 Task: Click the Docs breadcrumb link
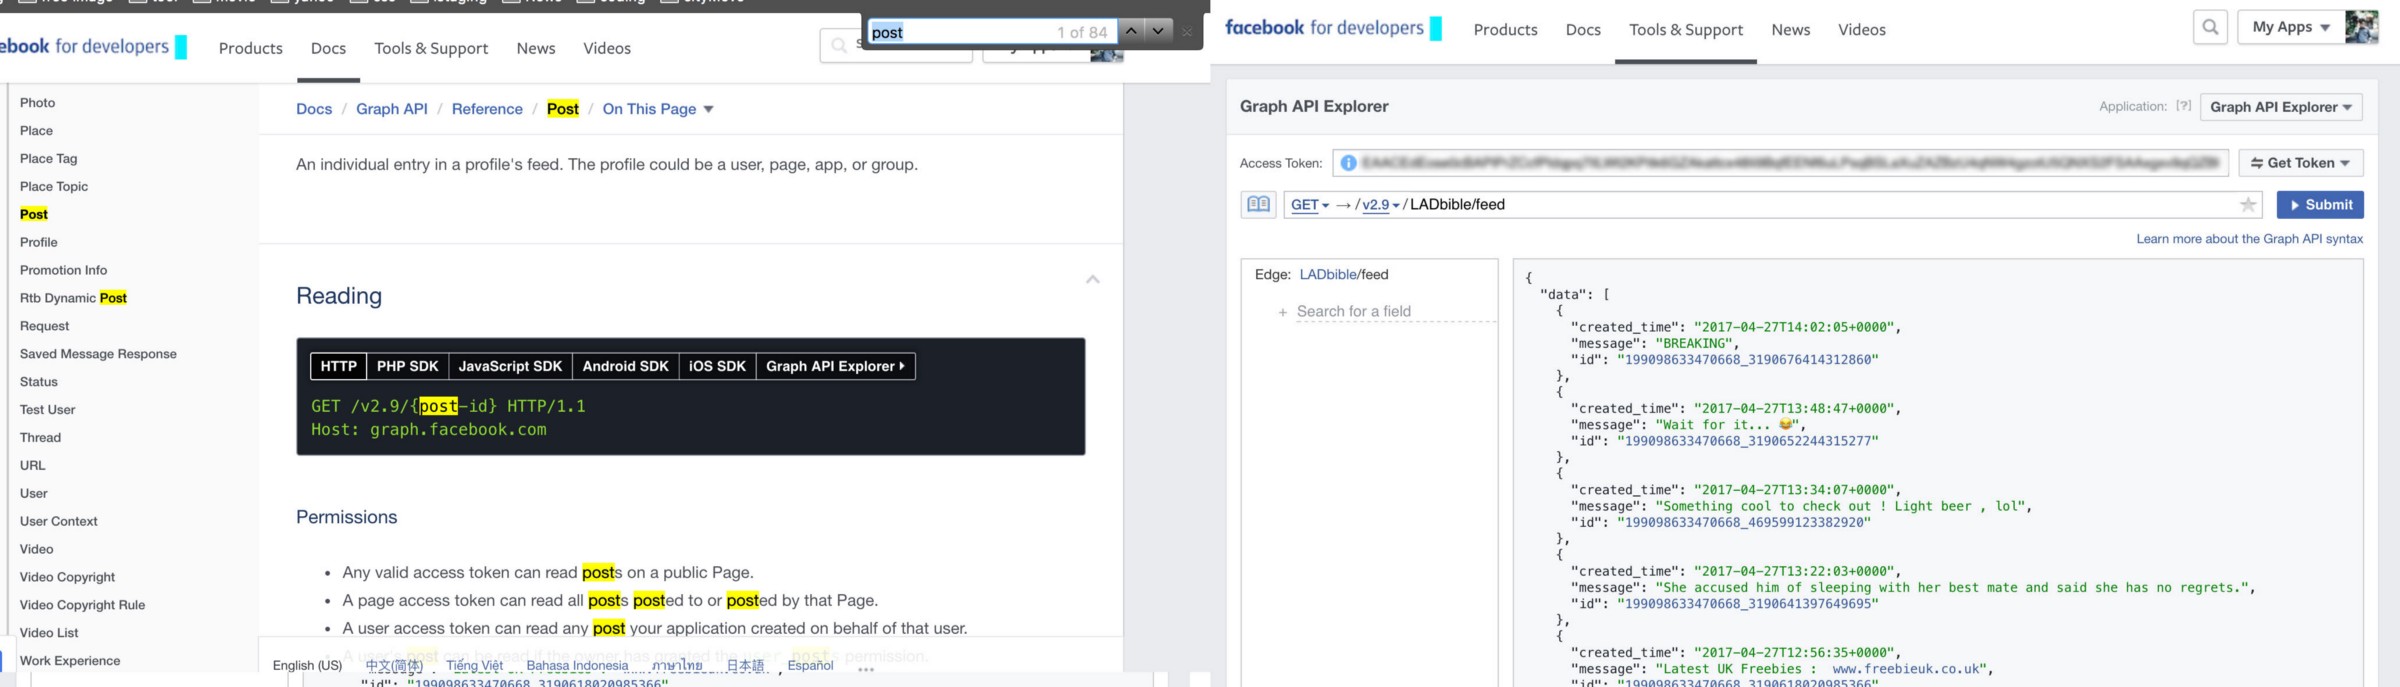coord(314,109)
